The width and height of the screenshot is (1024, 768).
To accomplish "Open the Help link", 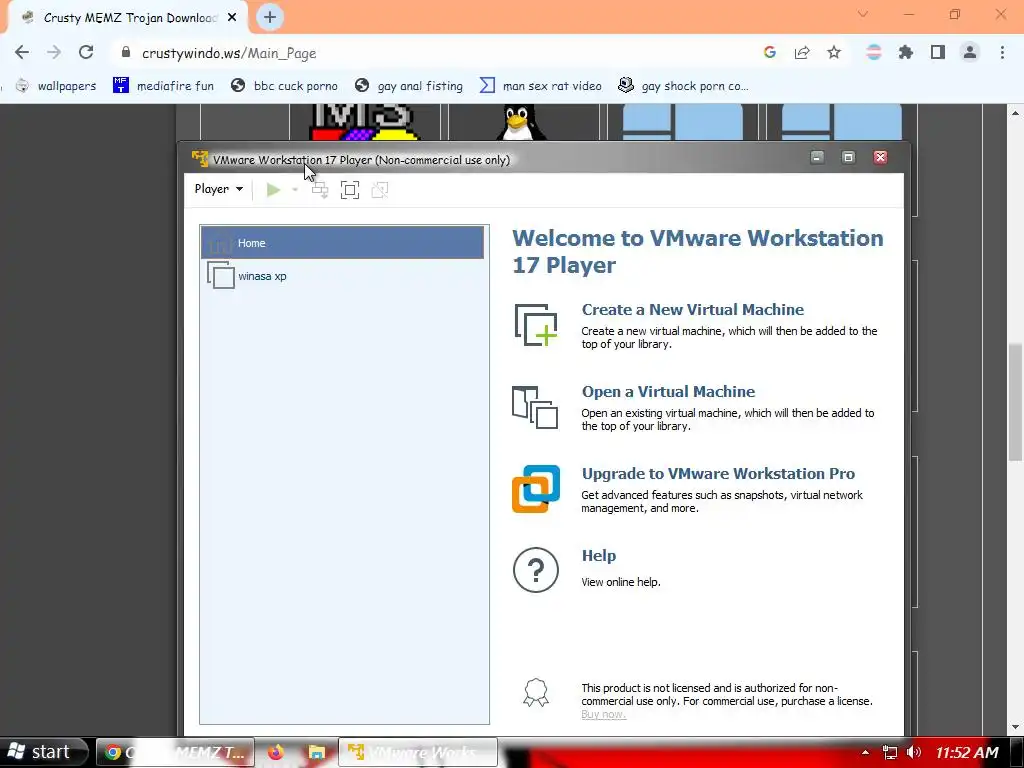I will (599, 556).
